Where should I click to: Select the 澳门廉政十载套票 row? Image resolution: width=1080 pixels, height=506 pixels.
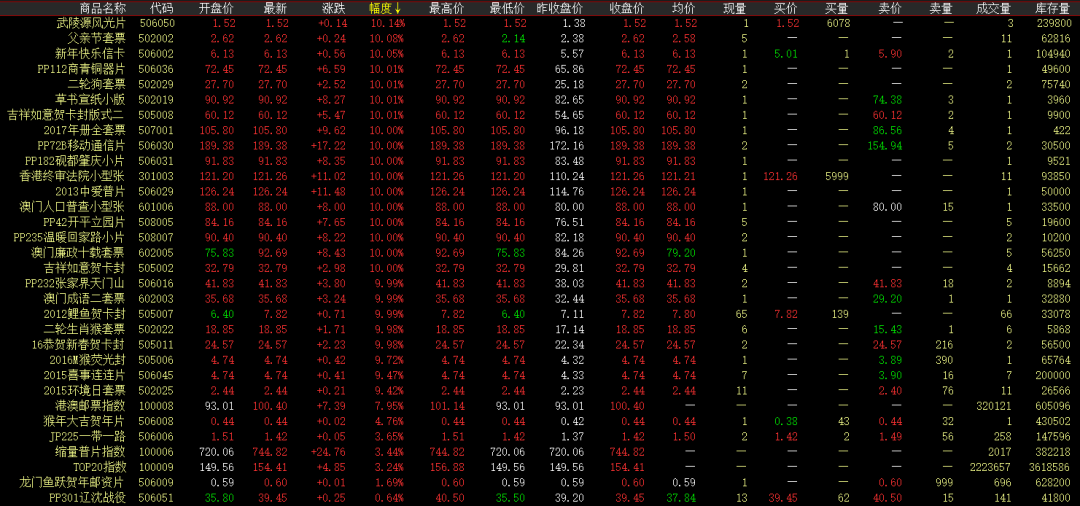click(79, 252)
